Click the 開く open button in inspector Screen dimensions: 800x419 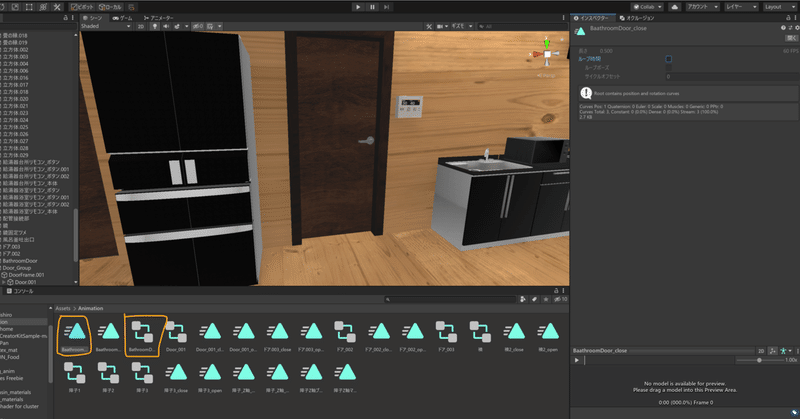pos(791,38)
